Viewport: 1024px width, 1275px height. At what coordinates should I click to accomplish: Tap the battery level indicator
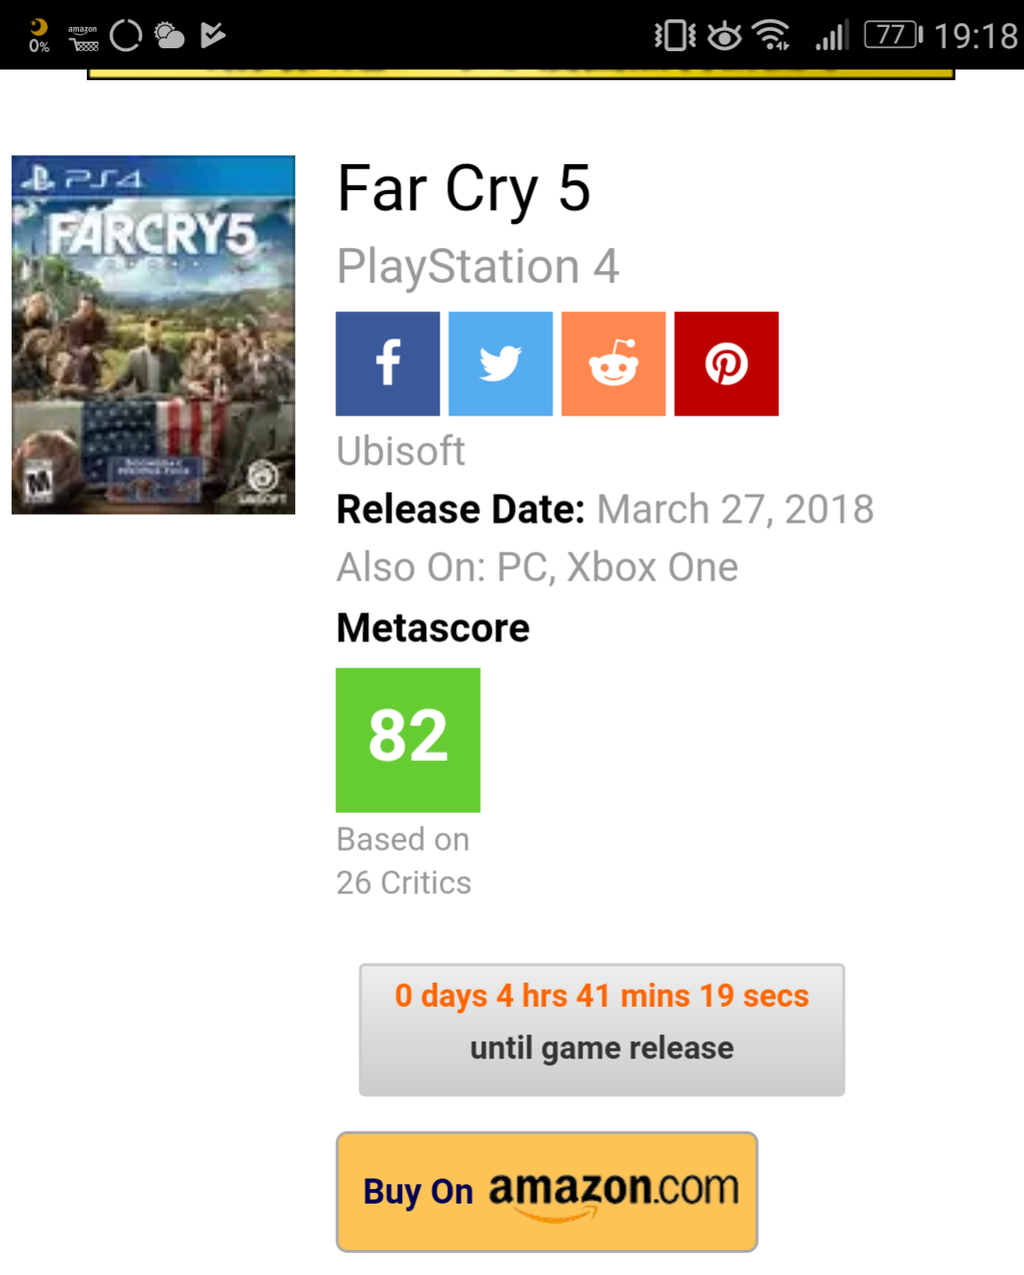click(892, 36)
